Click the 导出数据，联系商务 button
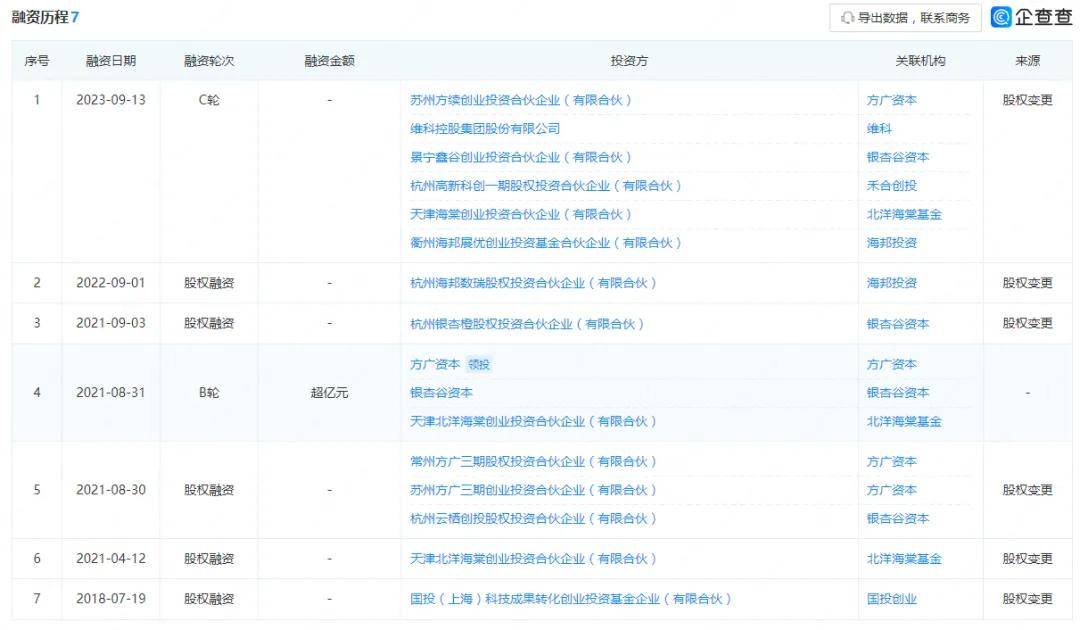The height and width of the screenshot is (630, 1080). click(x=905, y=18)
